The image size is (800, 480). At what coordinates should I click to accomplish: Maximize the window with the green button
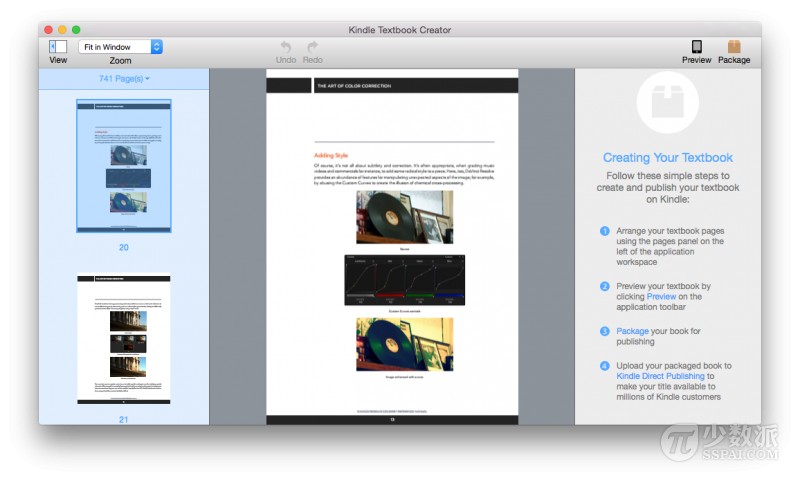[x=76, y=30]
